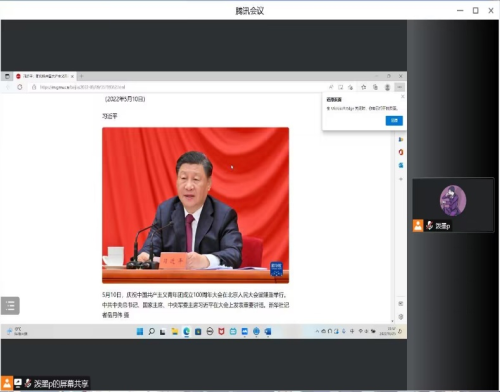Click the blue button in the Edge popup
500x392 pixels.
pos(394,120)
